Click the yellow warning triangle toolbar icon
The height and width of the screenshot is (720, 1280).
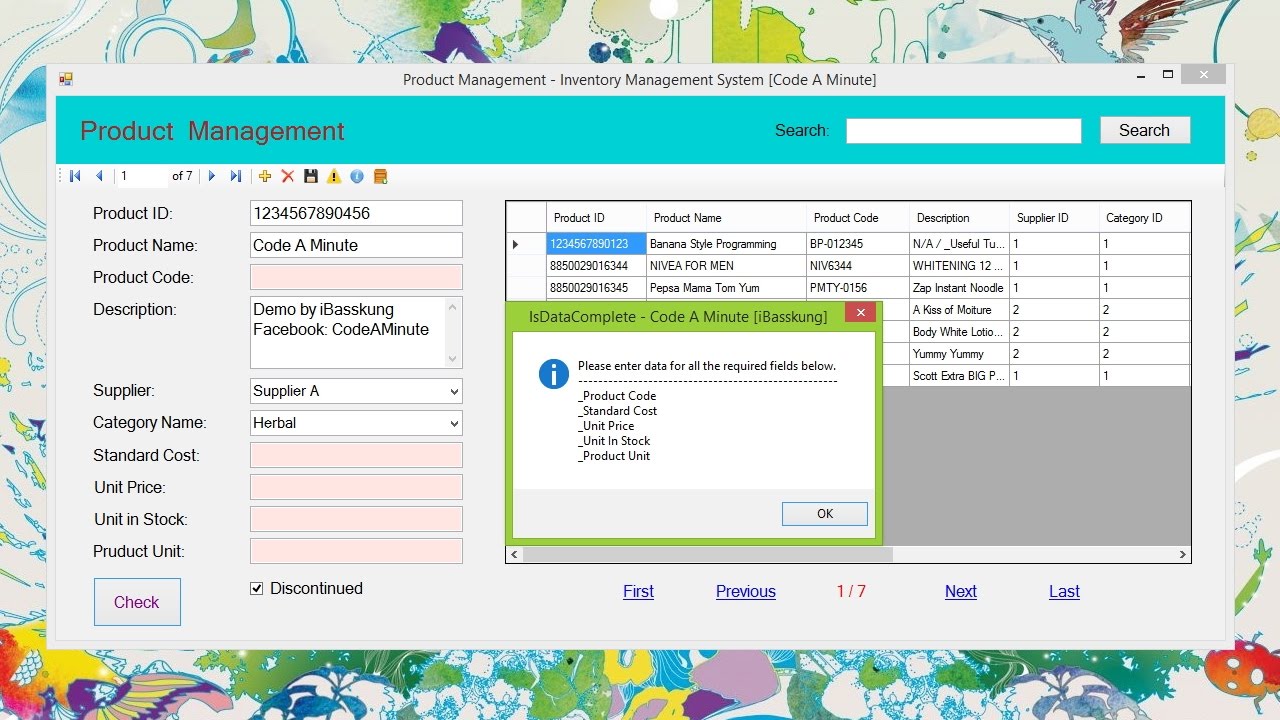(334, 176)
